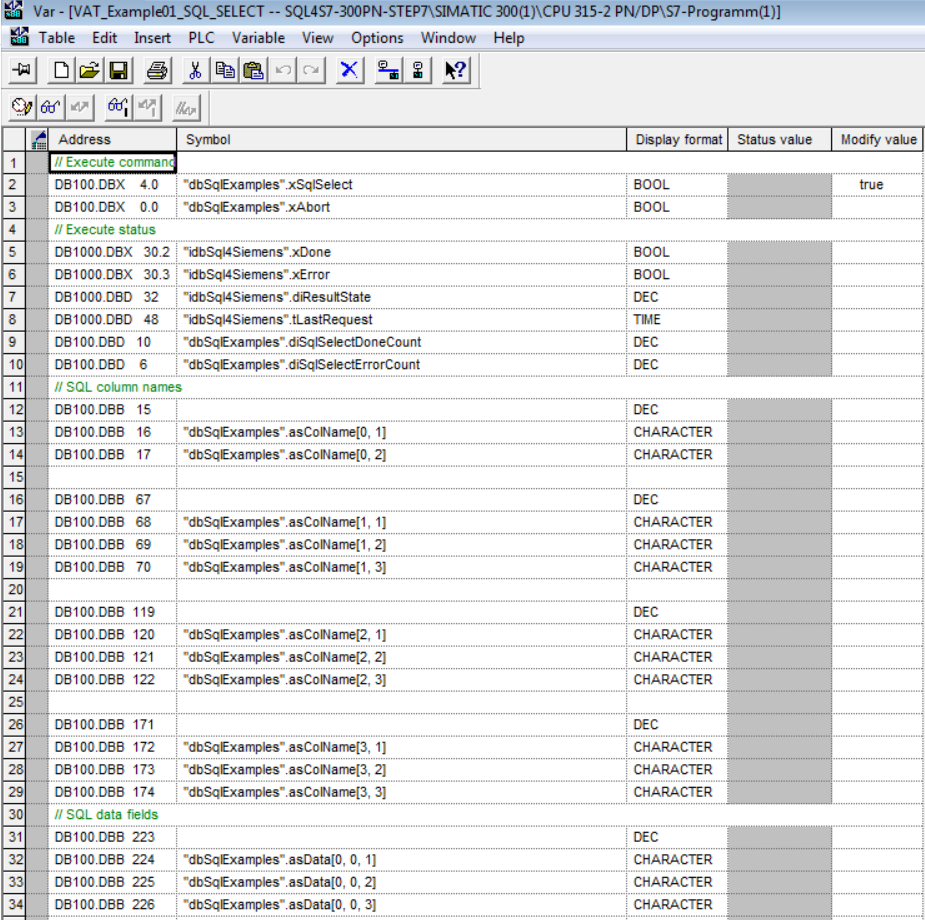Click the 'true' modify value cell
This screenshot has height=920, width=925.
pos(877,185)
